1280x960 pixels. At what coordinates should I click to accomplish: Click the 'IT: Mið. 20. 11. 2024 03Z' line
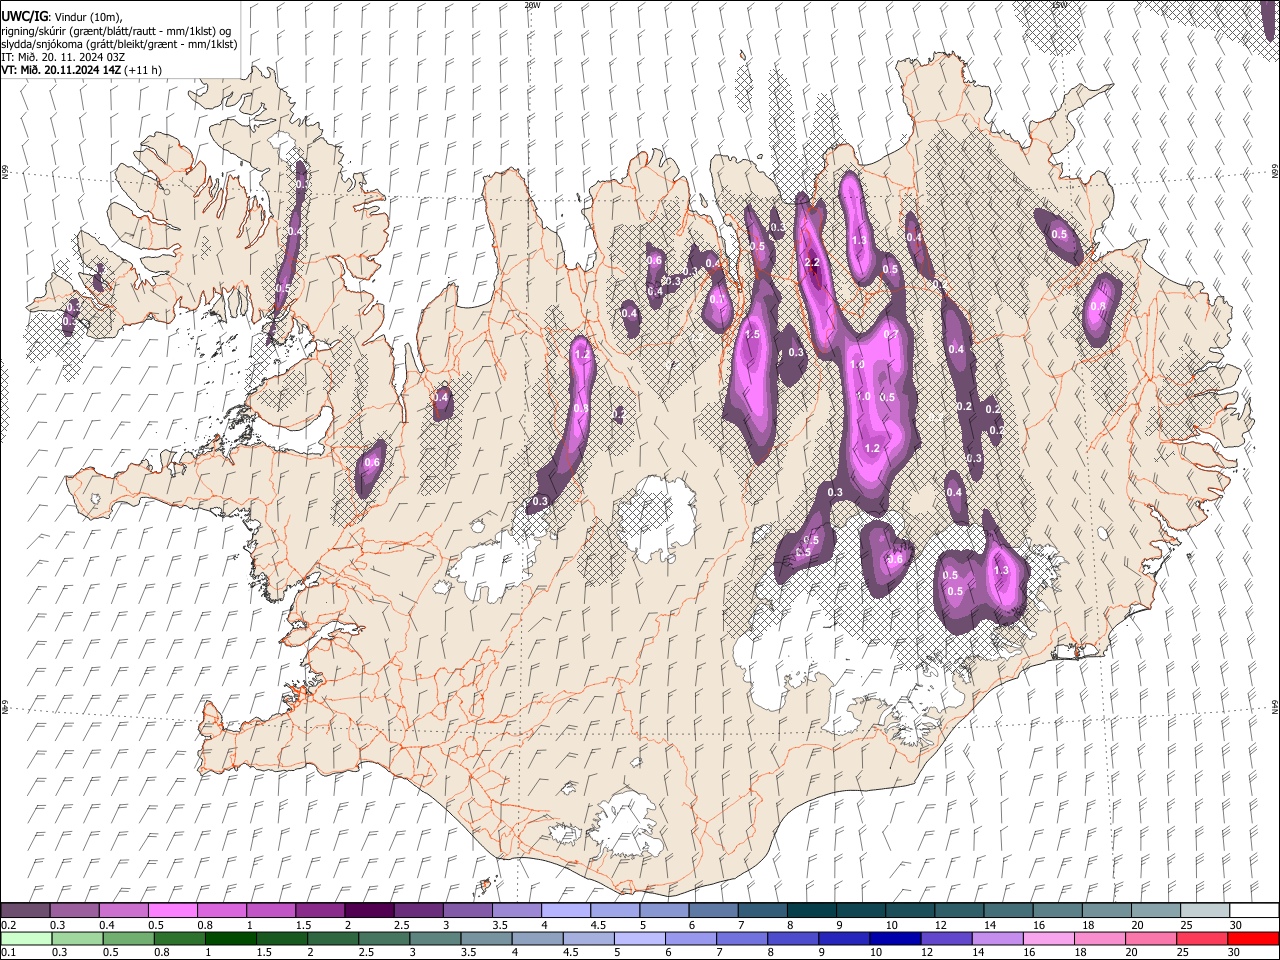pyautogui.click(x=63, y=57)
